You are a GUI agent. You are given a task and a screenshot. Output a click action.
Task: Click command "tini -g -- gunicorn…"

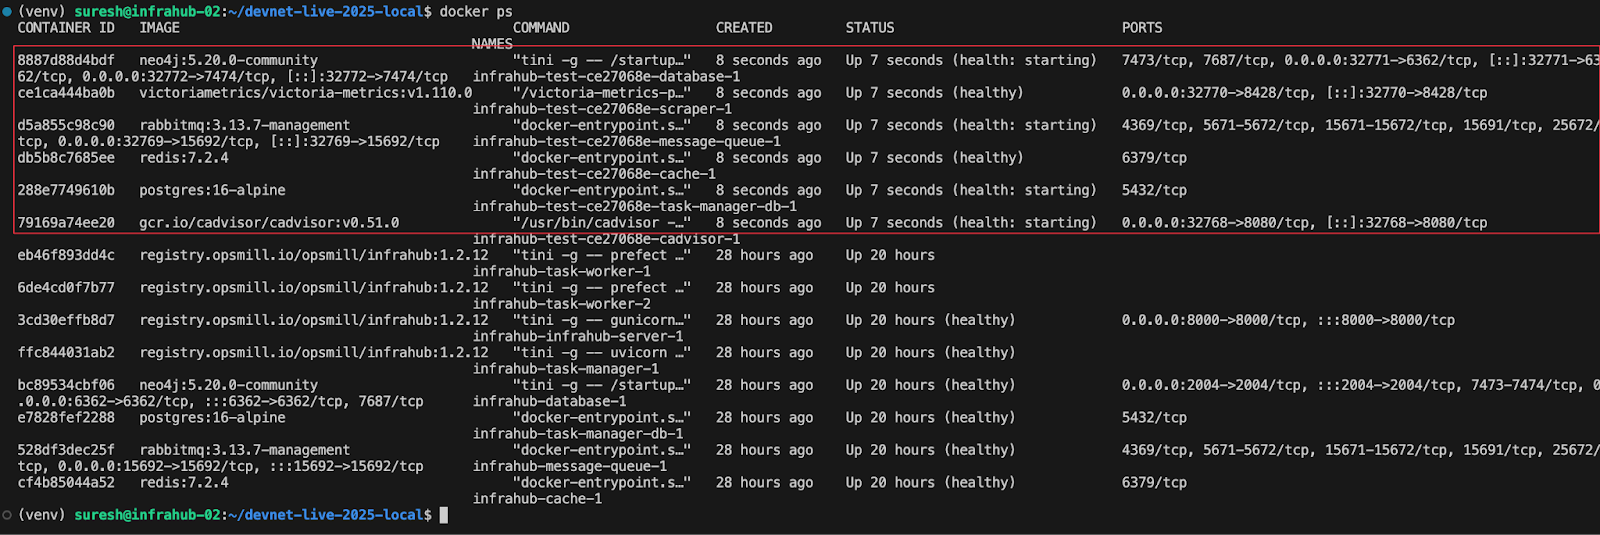602,320
